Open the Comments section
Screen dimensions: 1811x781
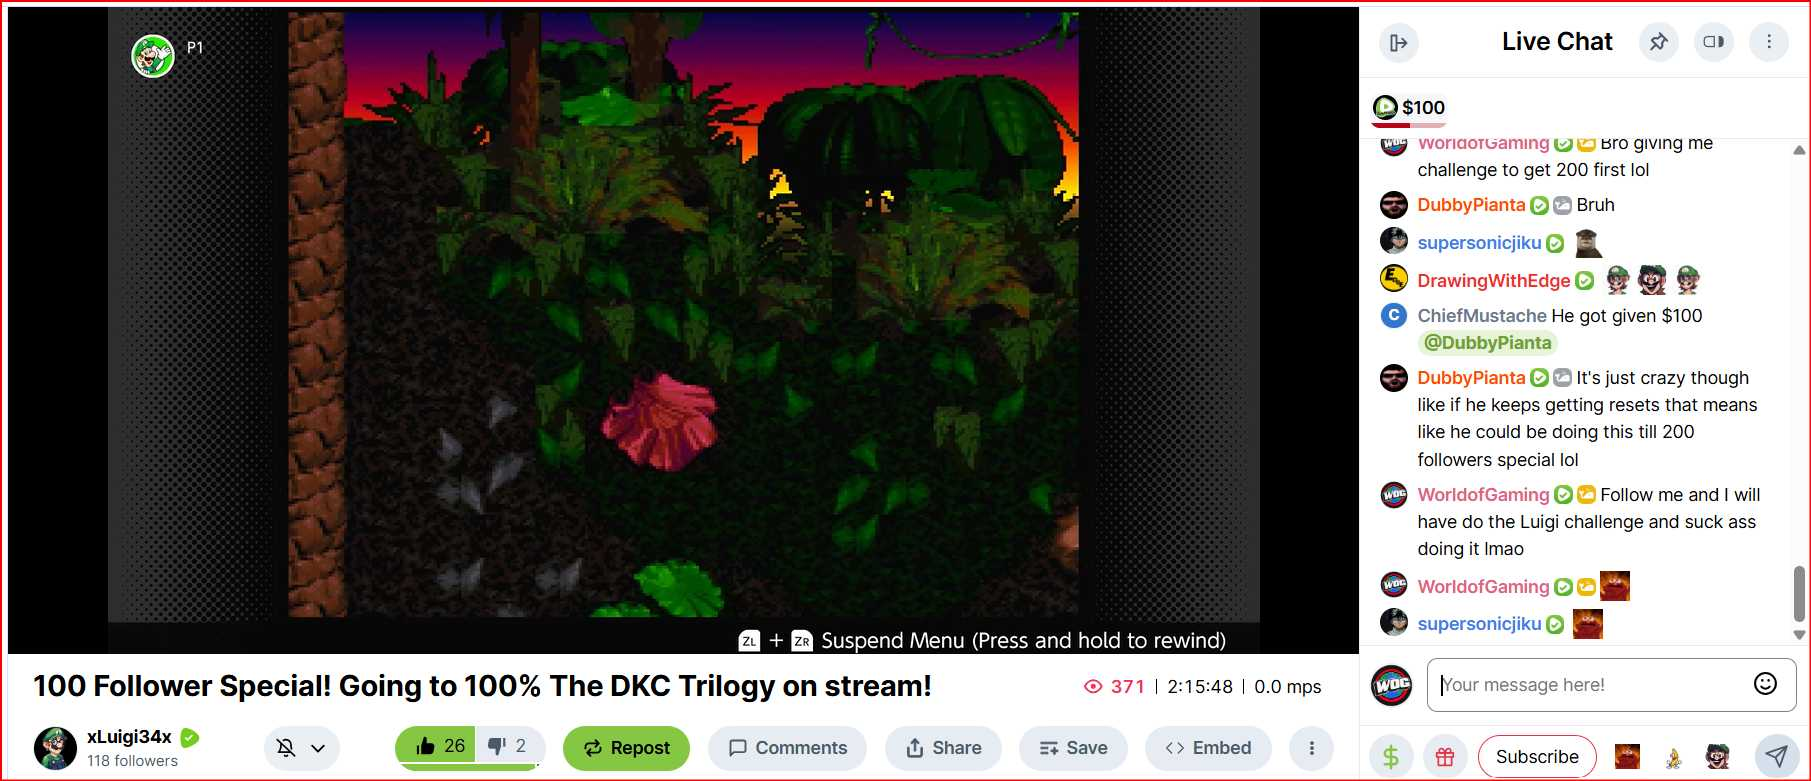788,748
